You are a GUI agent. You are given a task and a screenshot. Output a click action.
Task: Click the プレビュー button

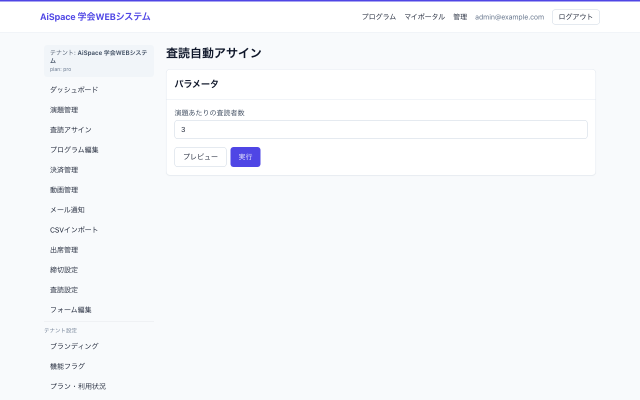[200, 157]
